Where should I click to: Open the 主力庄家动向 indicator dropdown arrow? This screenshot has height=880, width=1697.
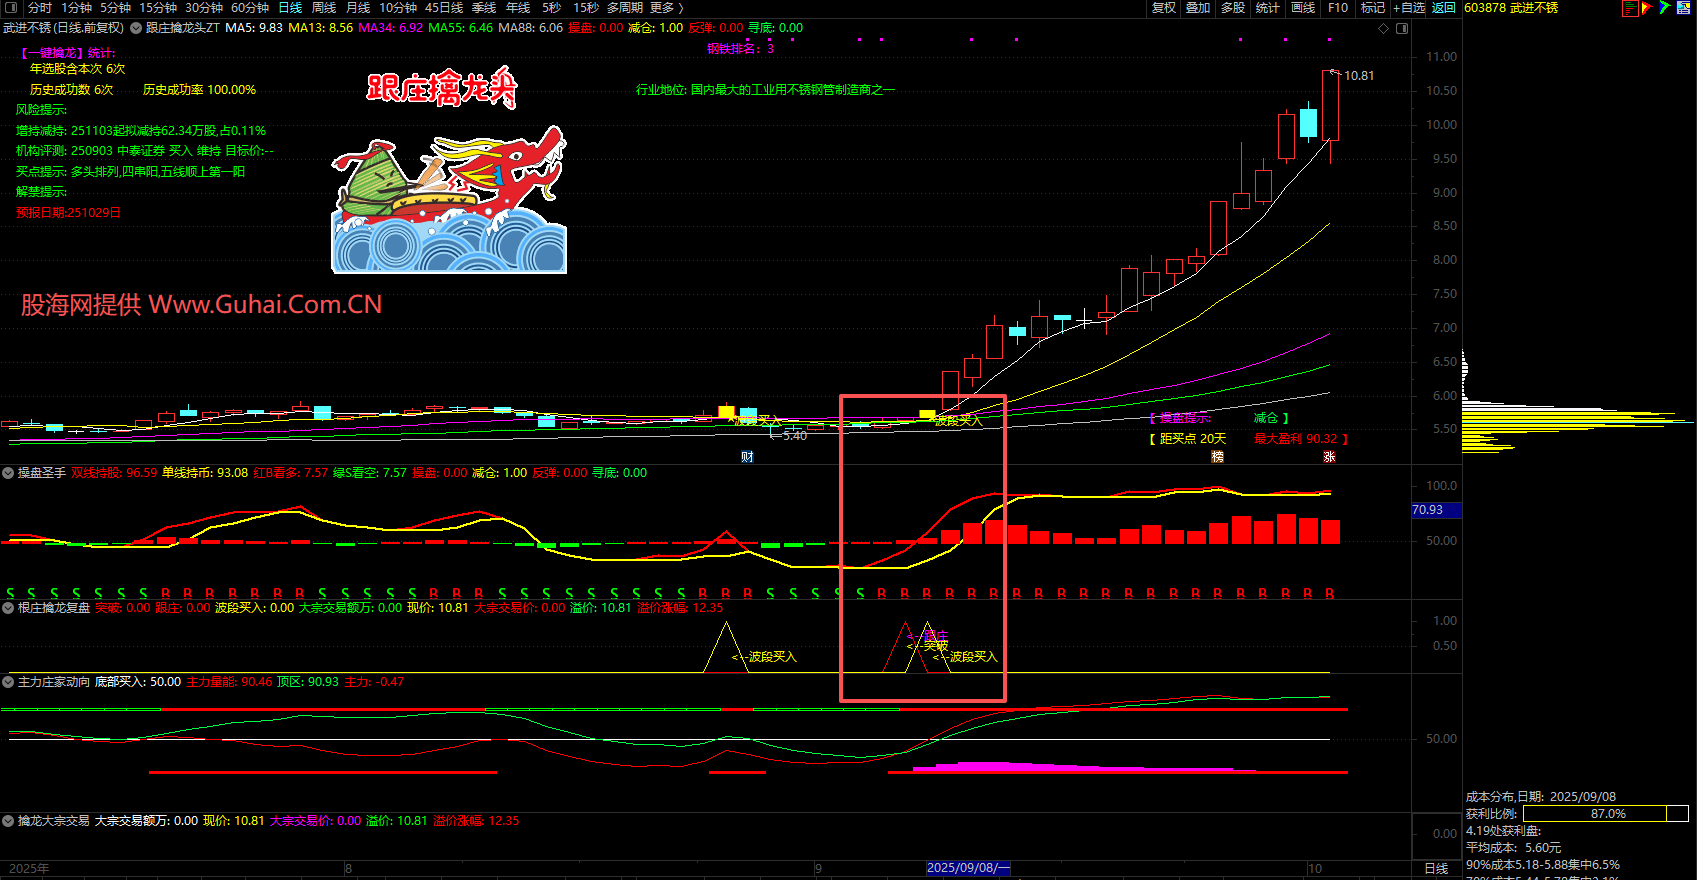pyautogui.click(x=8, y=682)
